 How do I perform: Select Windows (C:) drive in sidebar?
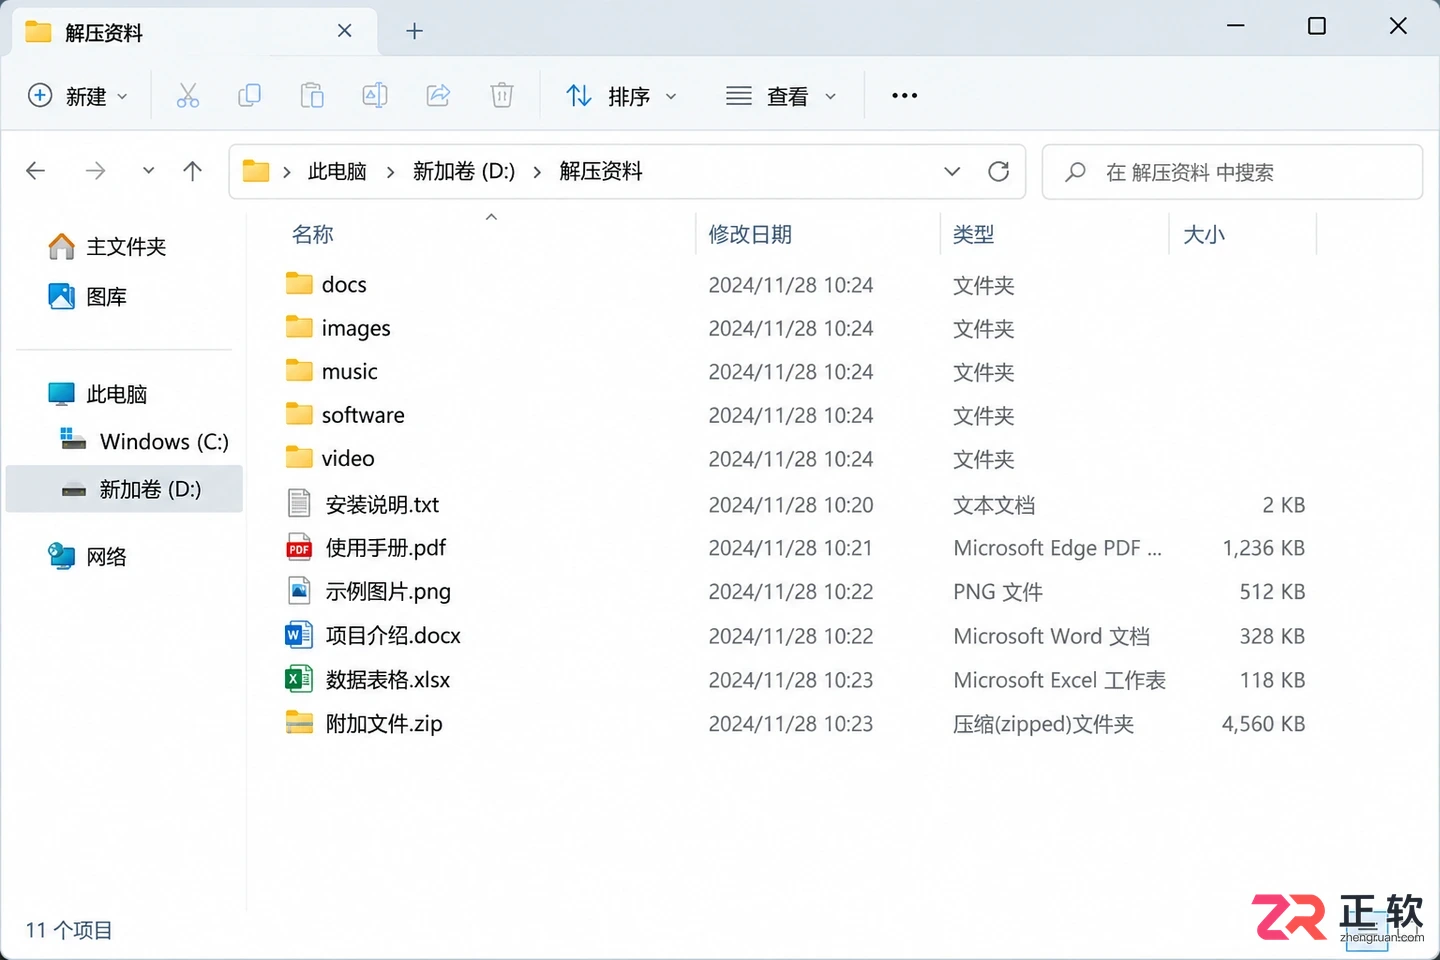[x=143, y=441]
